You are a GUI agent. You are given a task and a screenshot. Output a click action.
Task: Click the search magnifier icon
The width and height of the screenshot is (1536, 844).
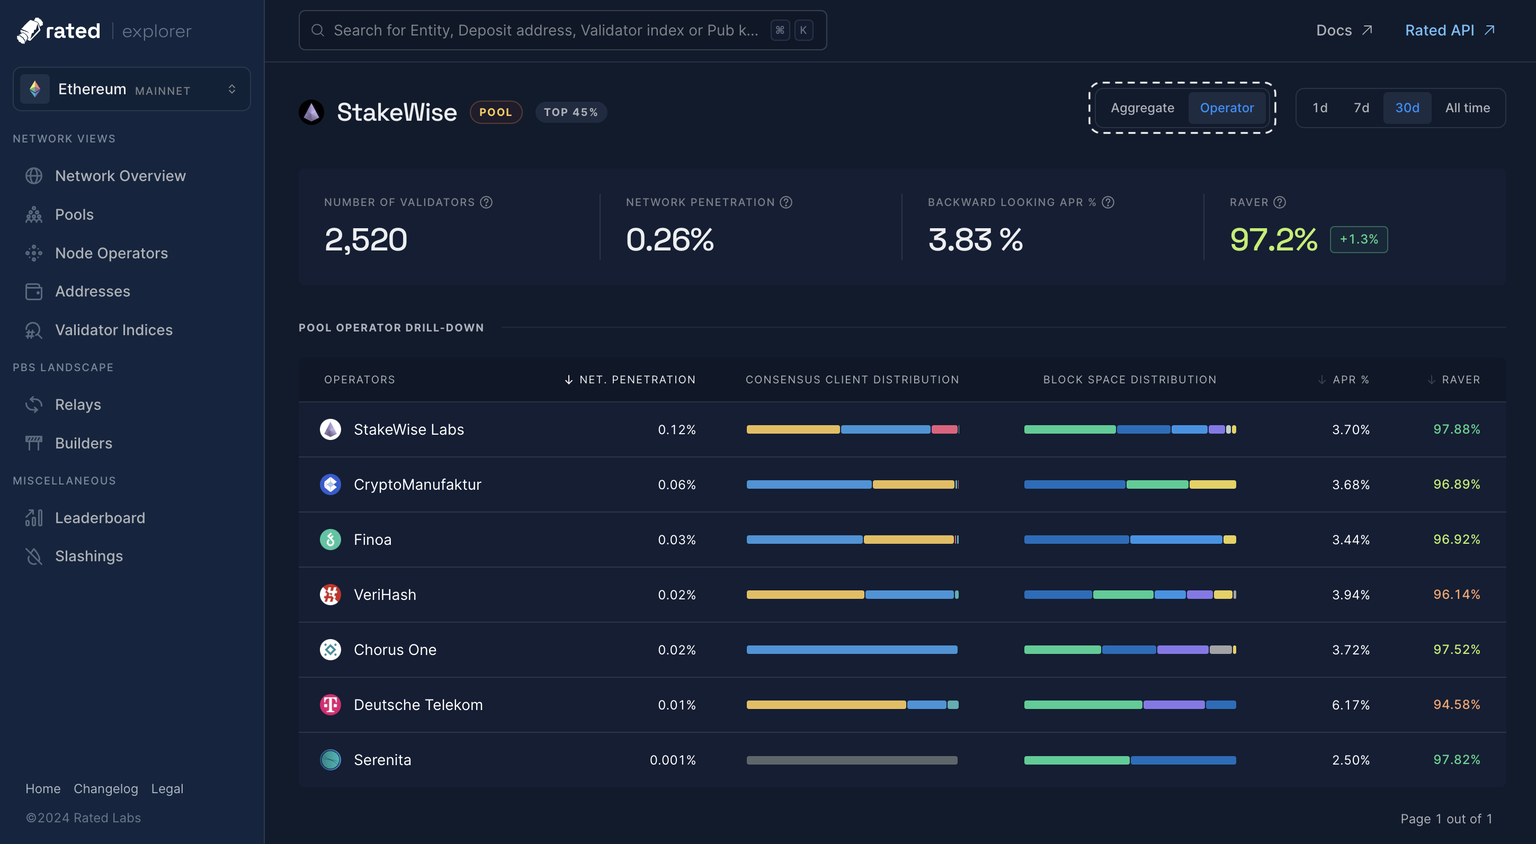318,30
